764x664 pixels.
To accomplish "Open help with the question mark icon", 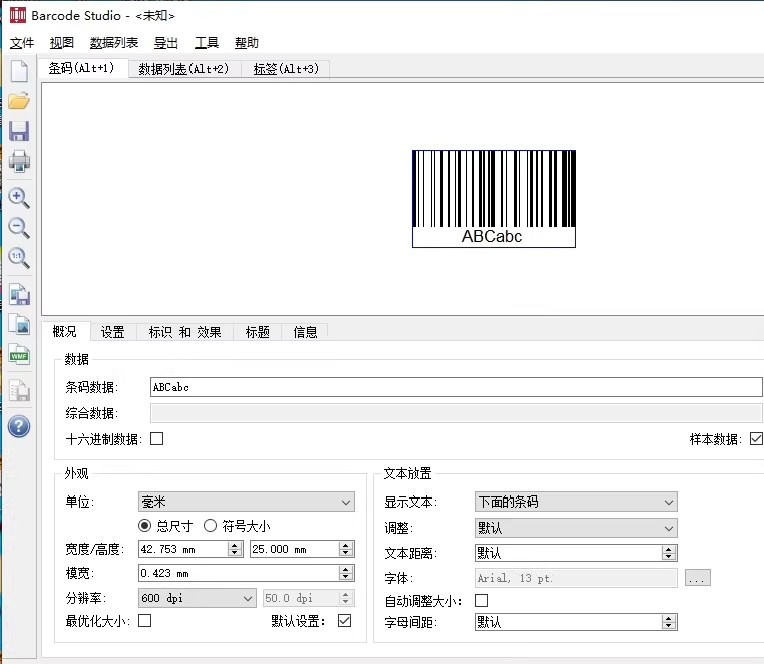I will click(19, 426).
